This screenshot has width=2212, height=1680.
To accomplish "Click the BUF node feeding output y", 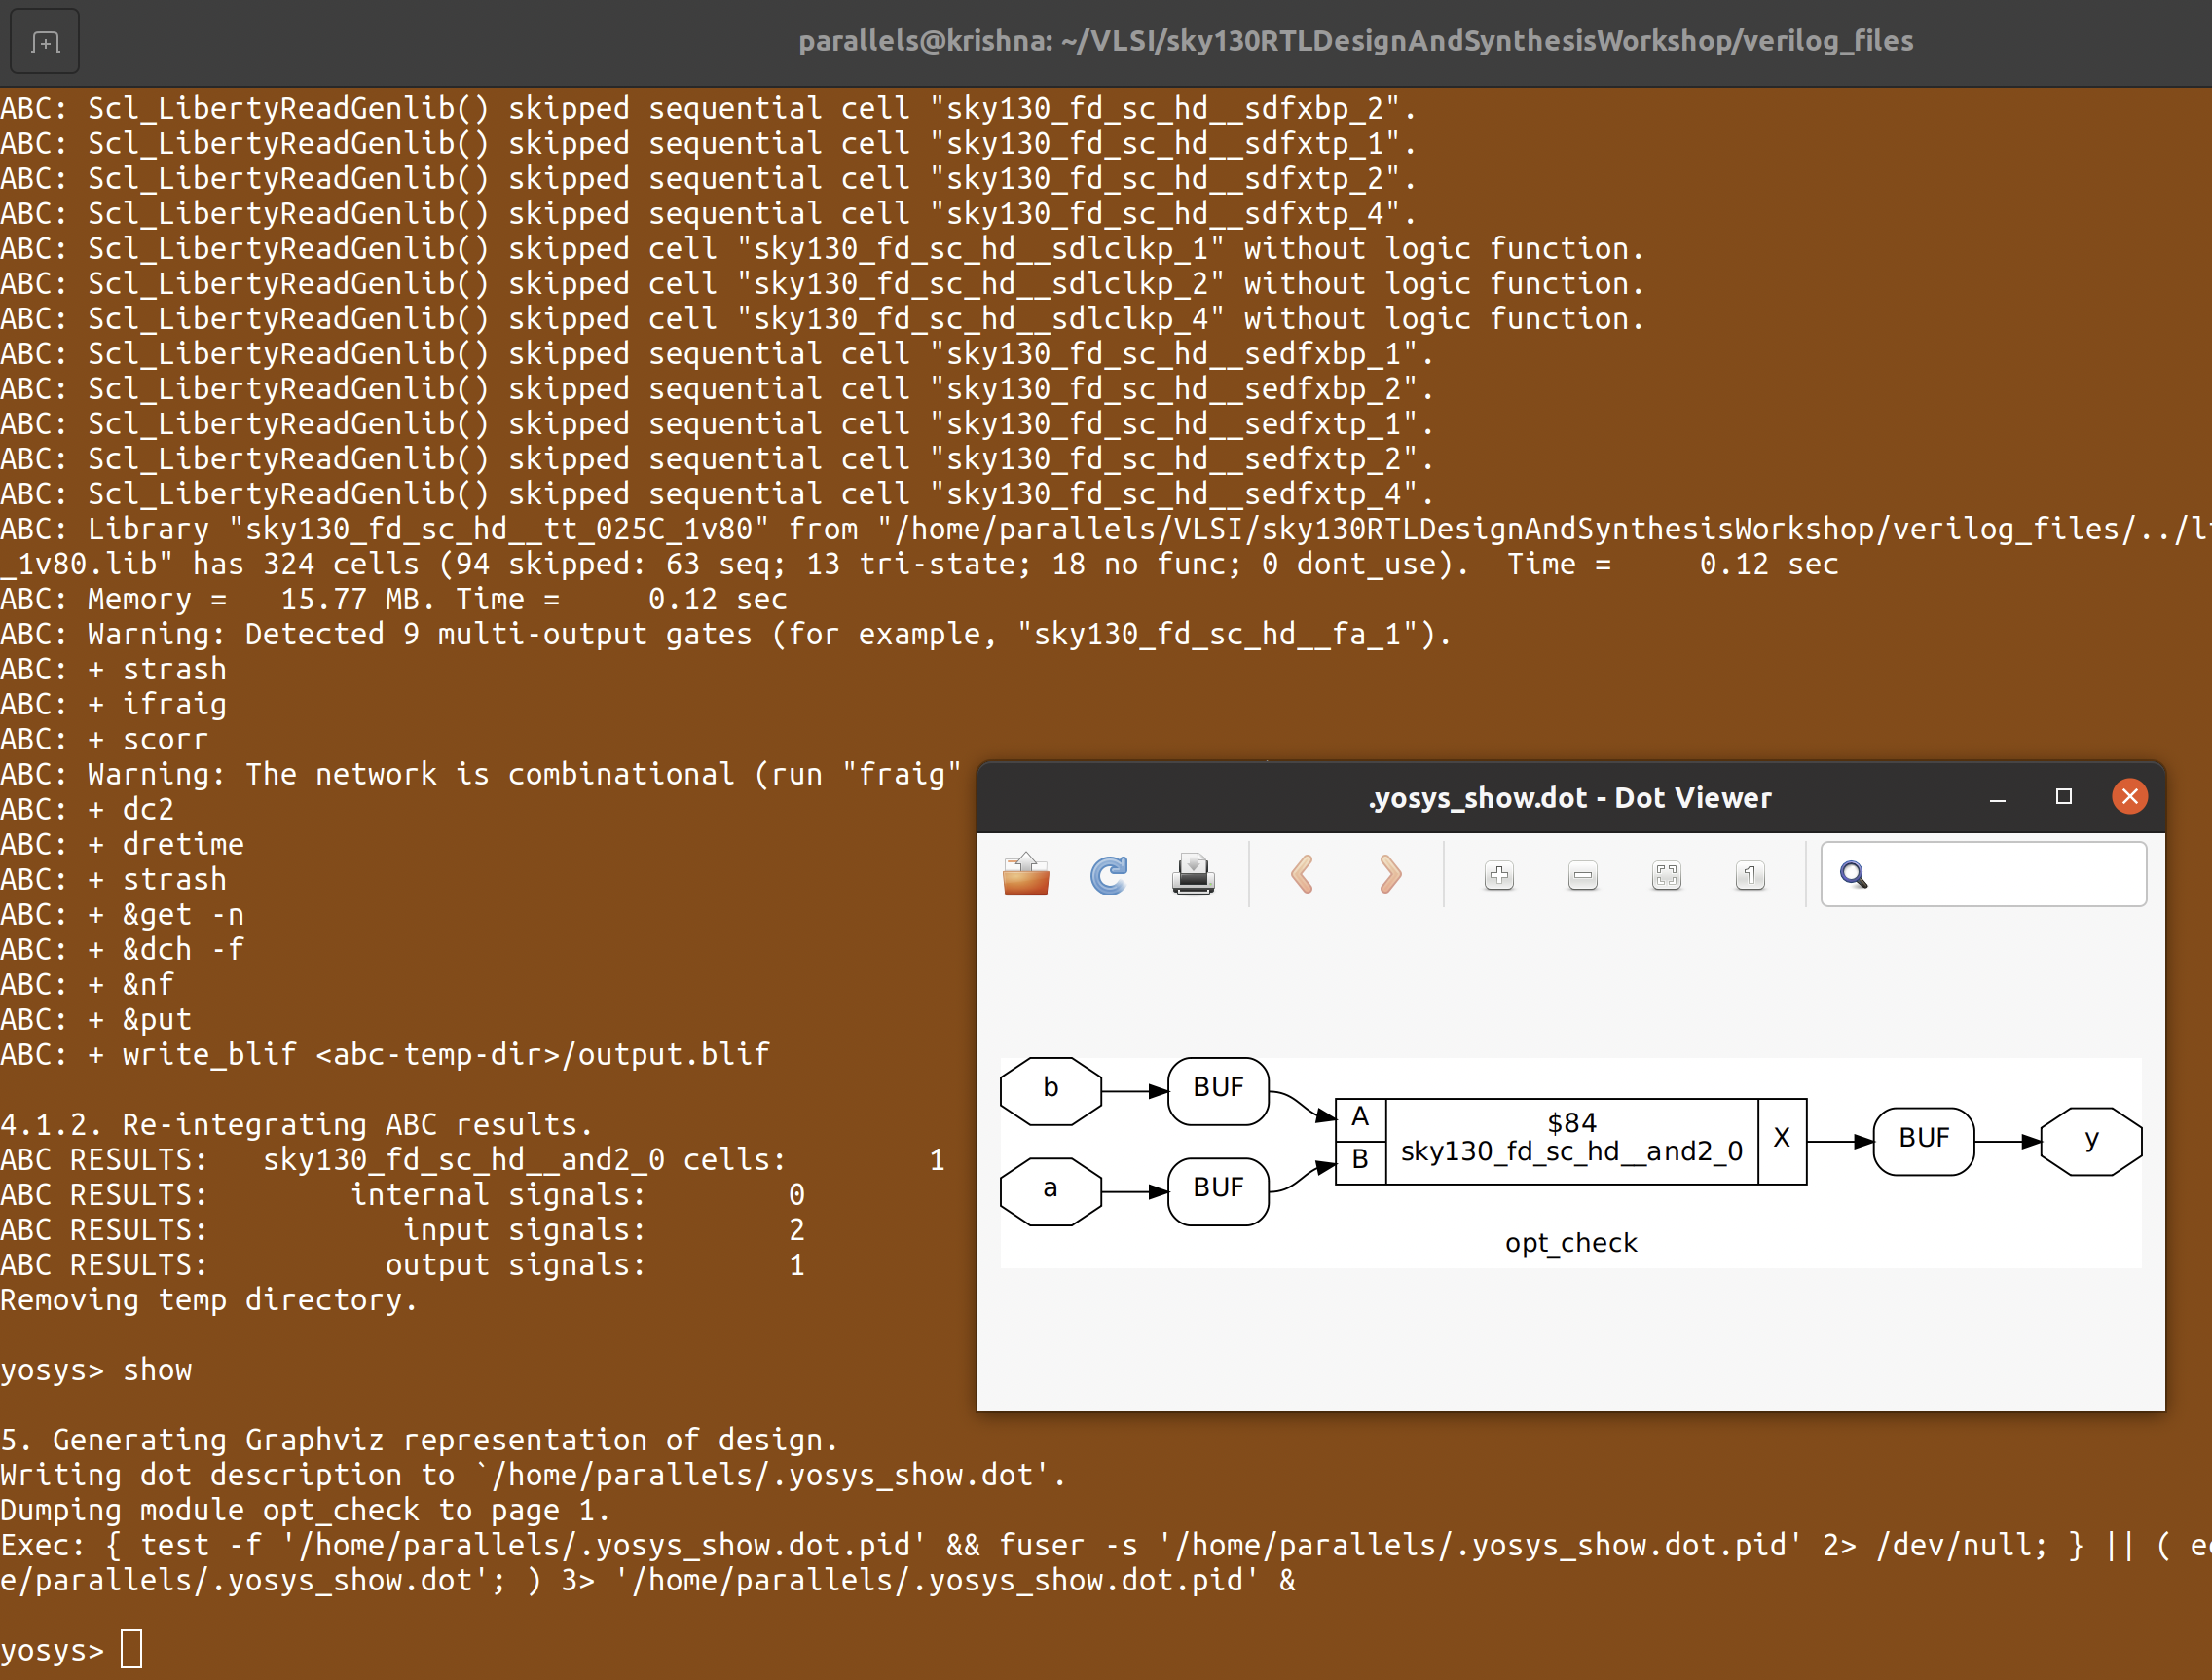I will click(1923, 1140).
